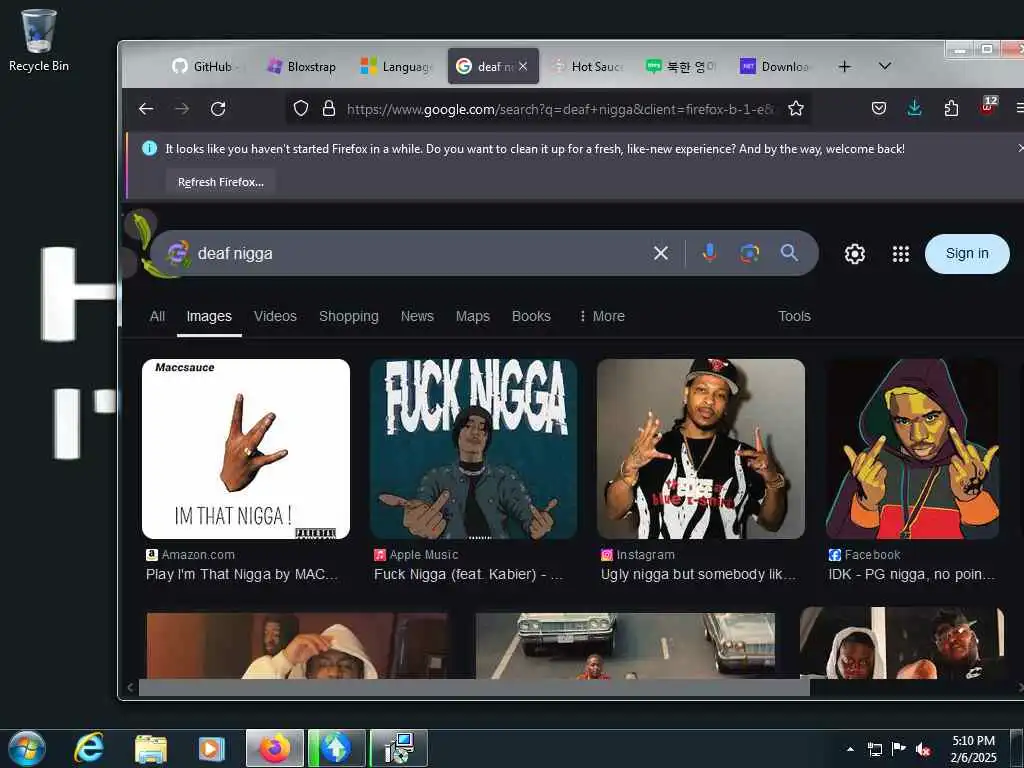Image resolution: width=1024 pixels, height=768 pixels.
Task: Show hidden tray icons arrow
Action: (850, 749)
